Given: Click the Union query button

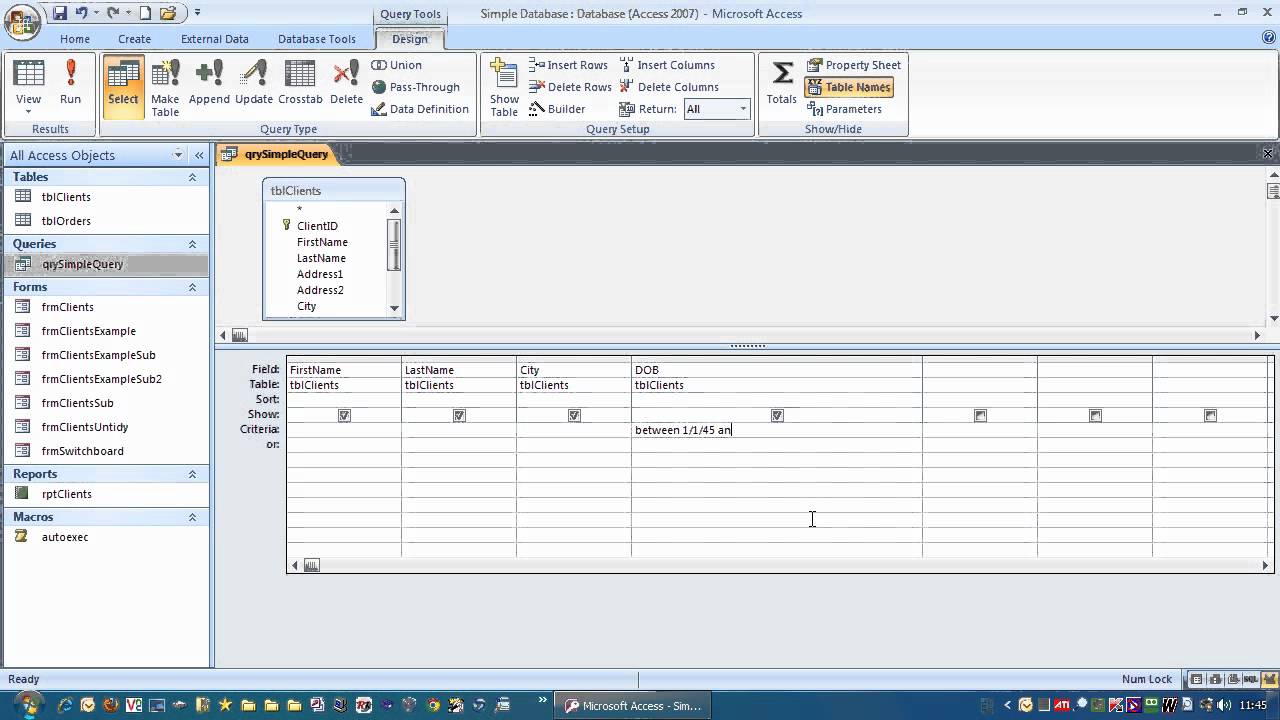Looking at the screenshot, I should [x=397, y=65].
